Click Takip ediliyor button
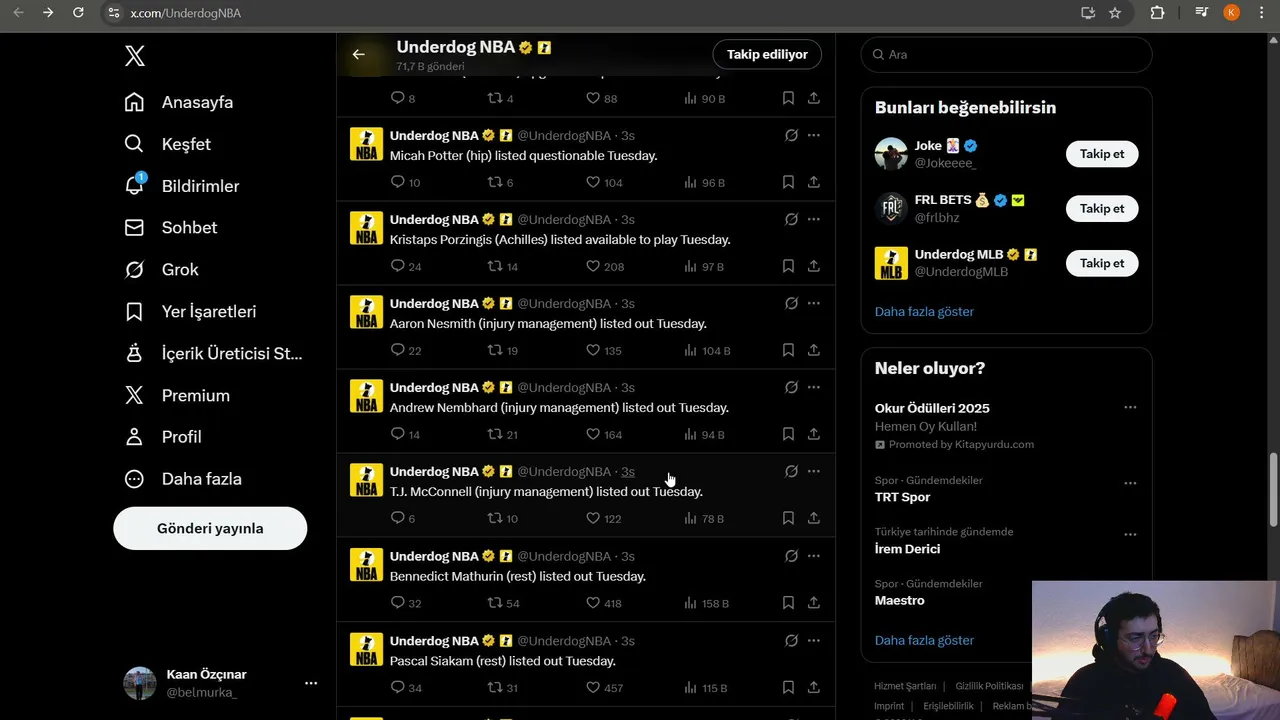 [767, 54]
